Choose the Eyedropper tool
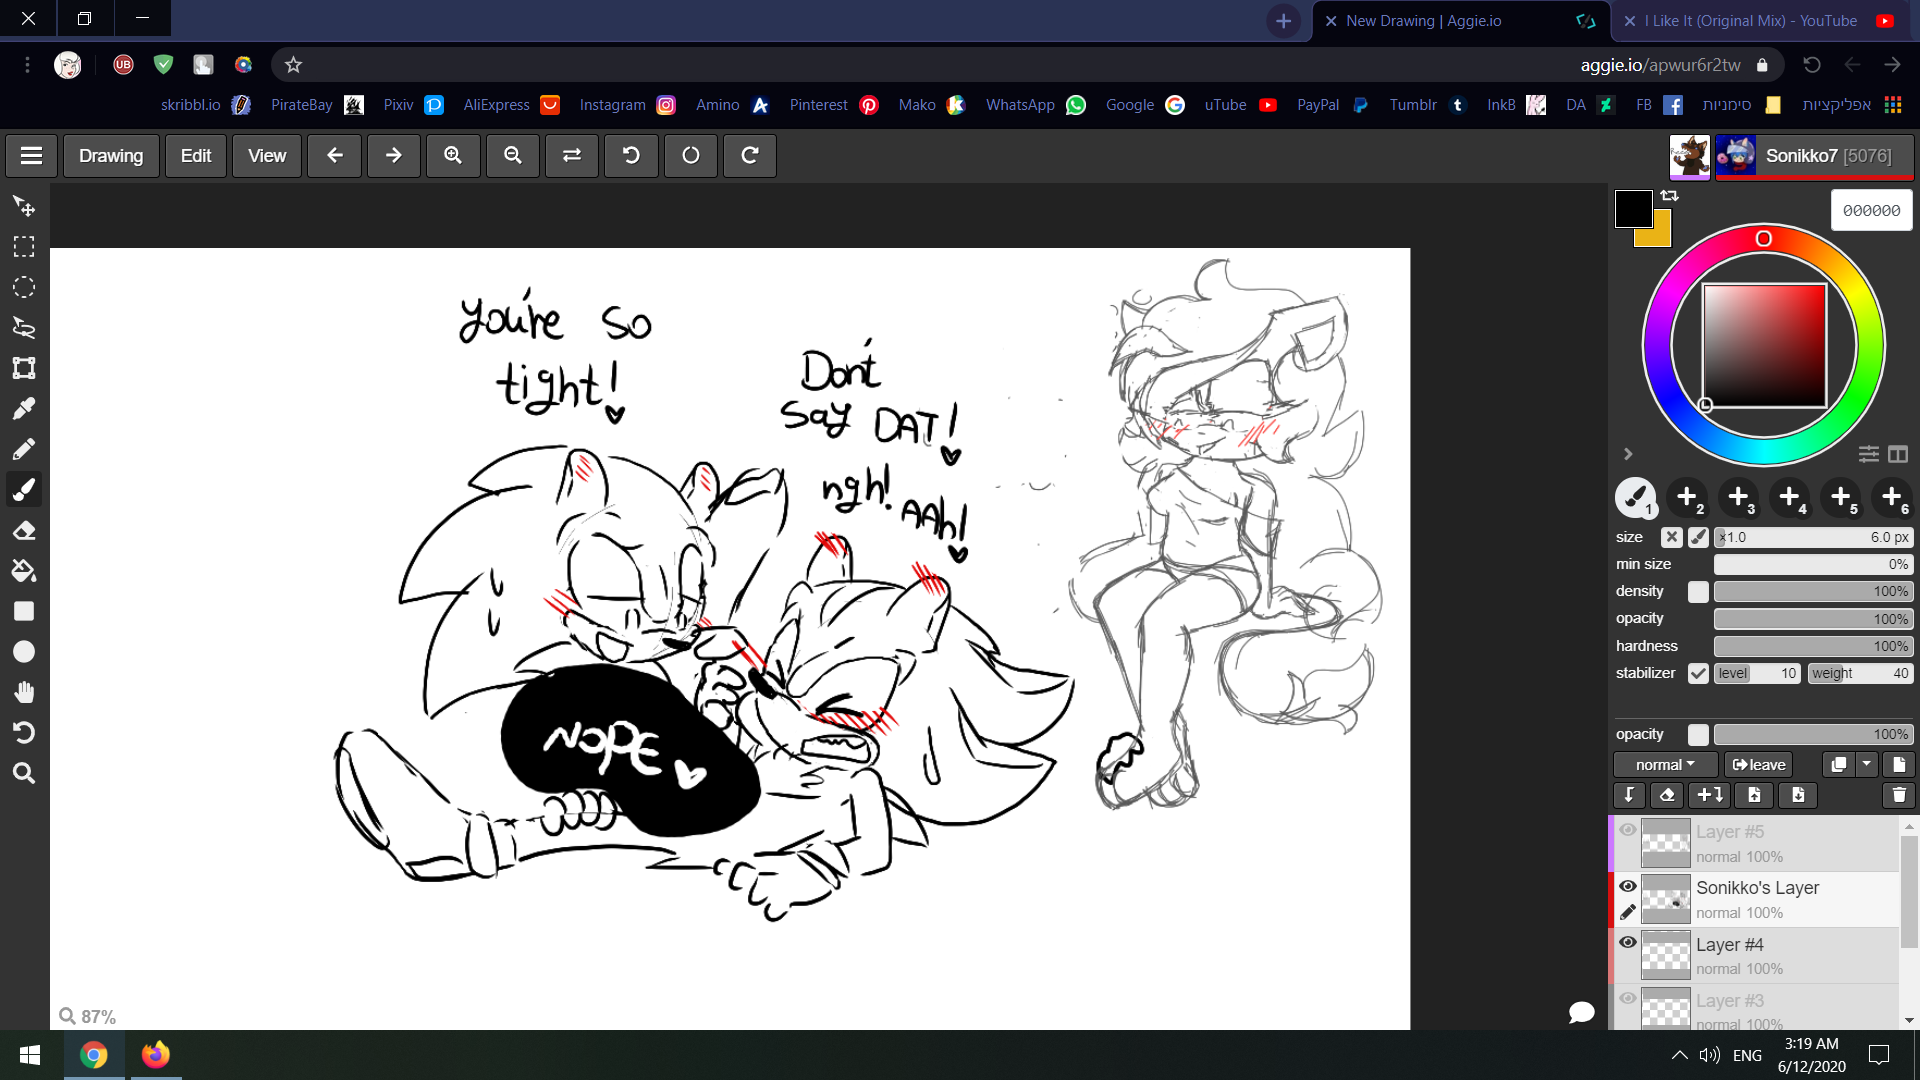Screen dimensions: 1920x1080 (x=24, y=408)
